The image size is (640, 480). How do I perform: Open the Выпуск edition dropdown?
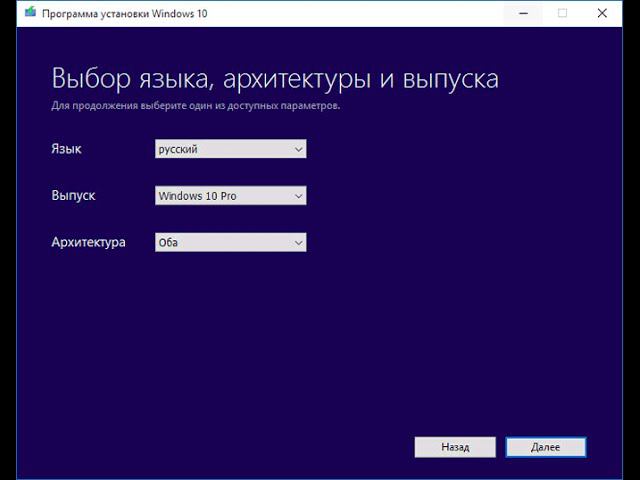pos(230,196)
